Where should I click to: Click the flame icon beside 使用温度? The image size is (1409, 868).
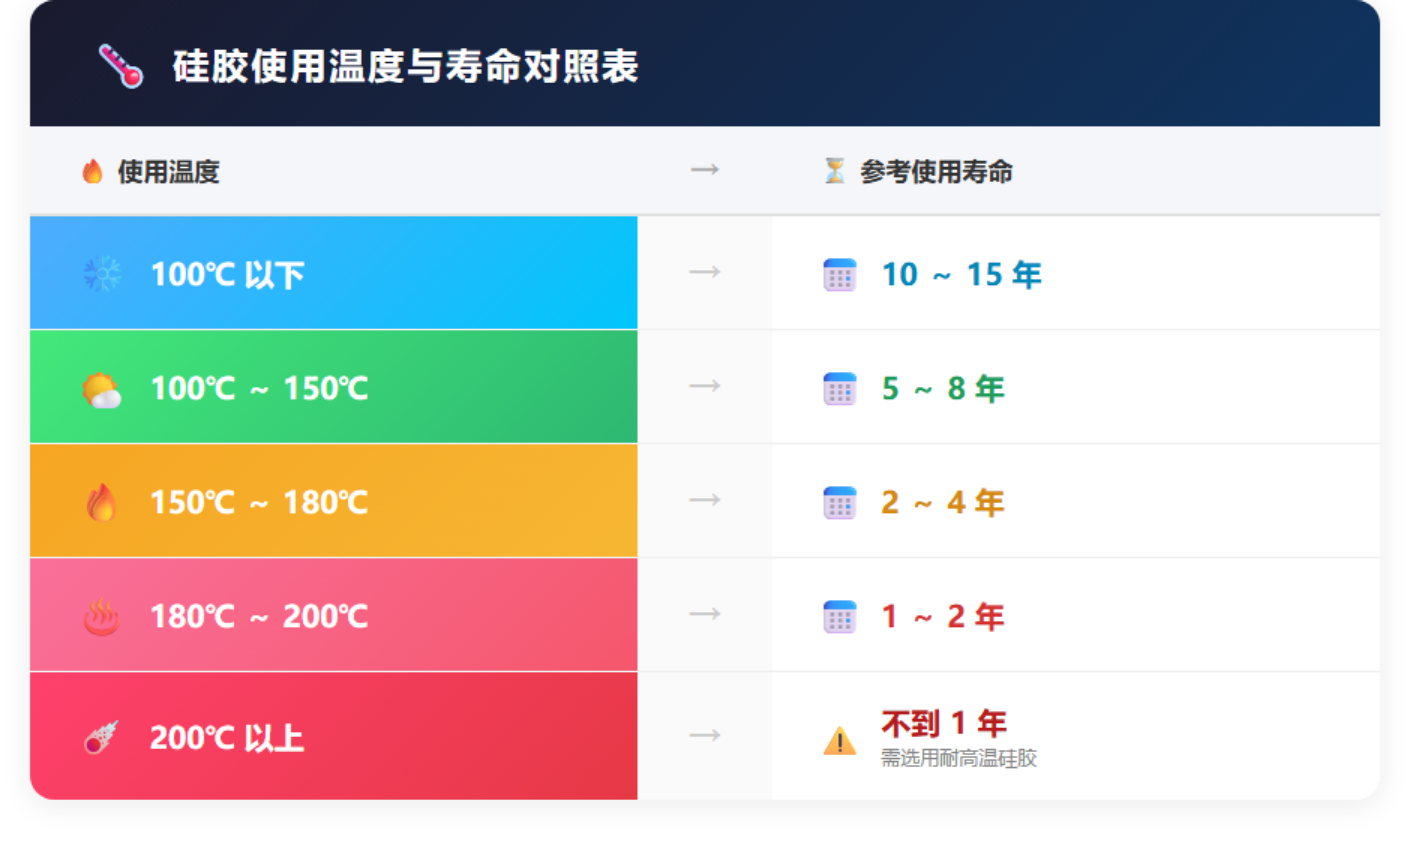92,172
